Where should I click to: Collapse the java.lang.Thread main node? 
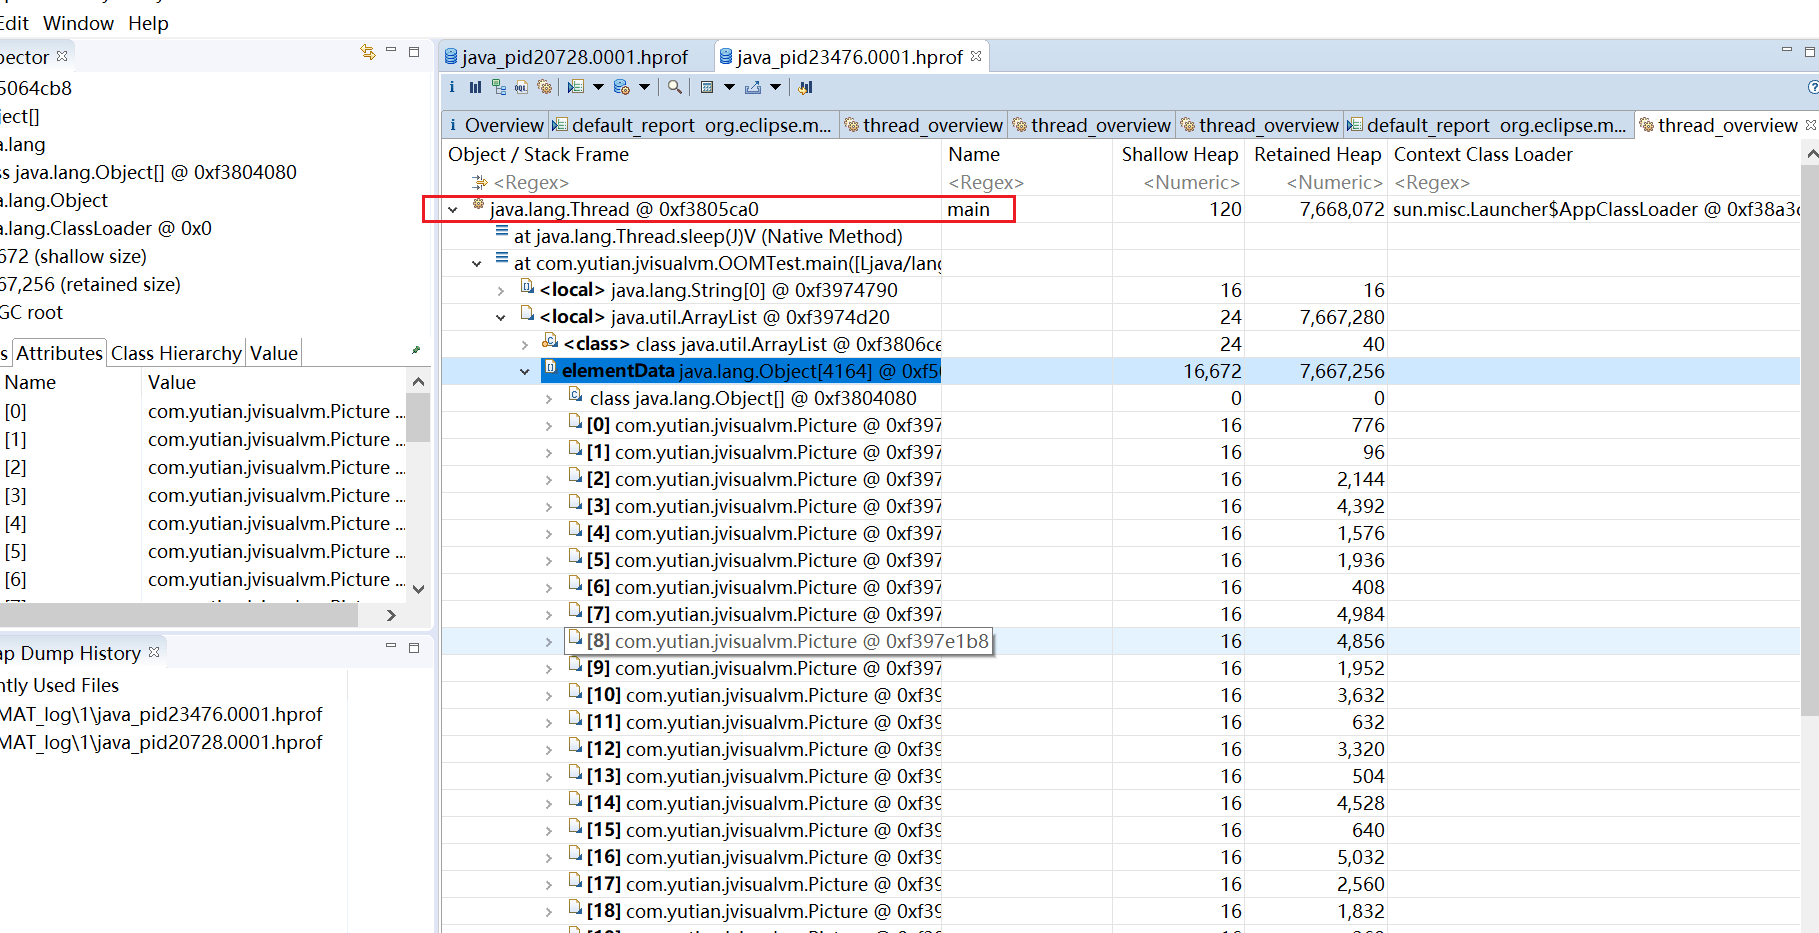[453, 210]
